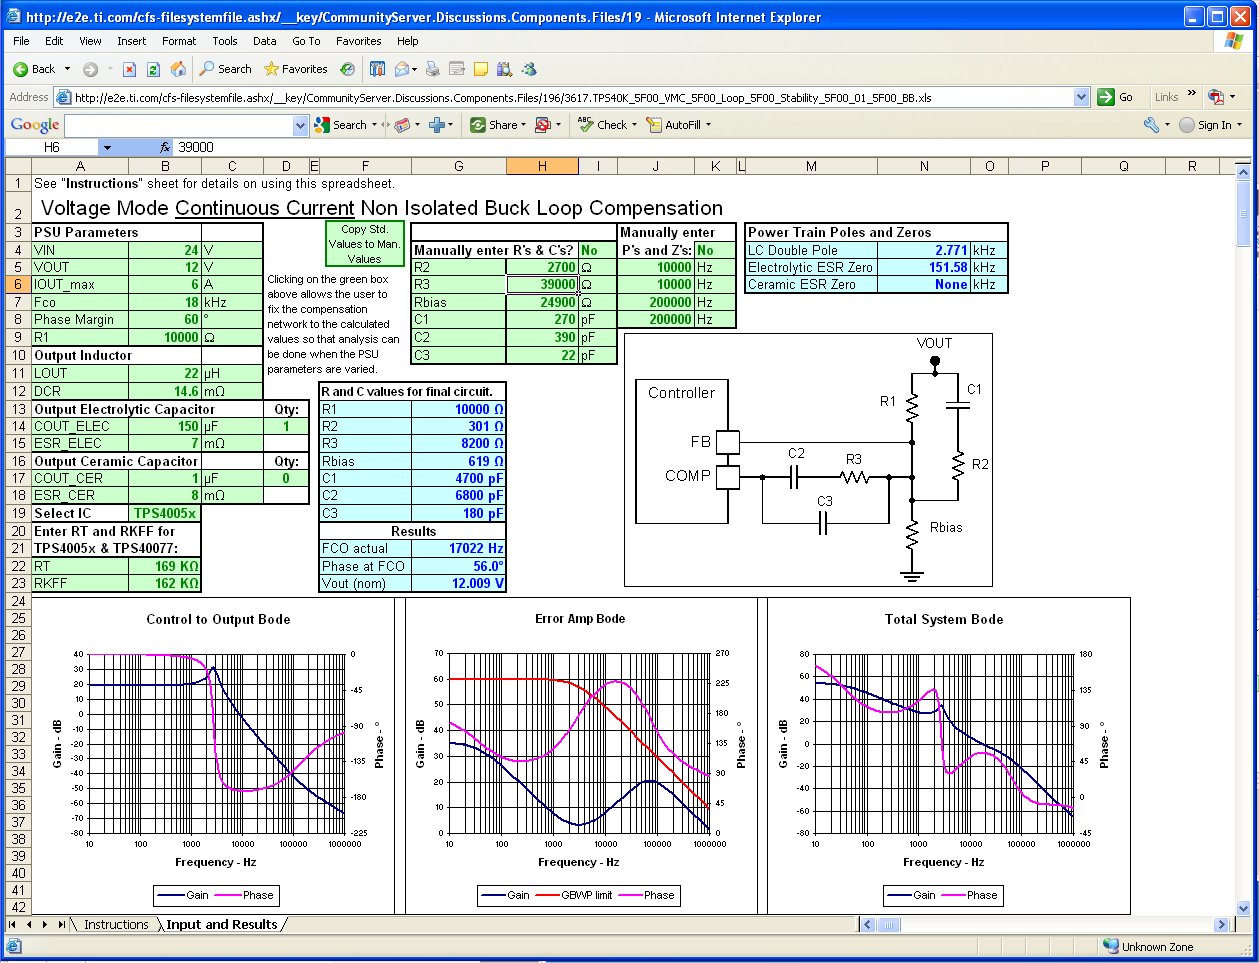This screenshot has height=963, width=1259.
Task: Switch to the Instructions sheet tab
Action: [x=116, y=925]
